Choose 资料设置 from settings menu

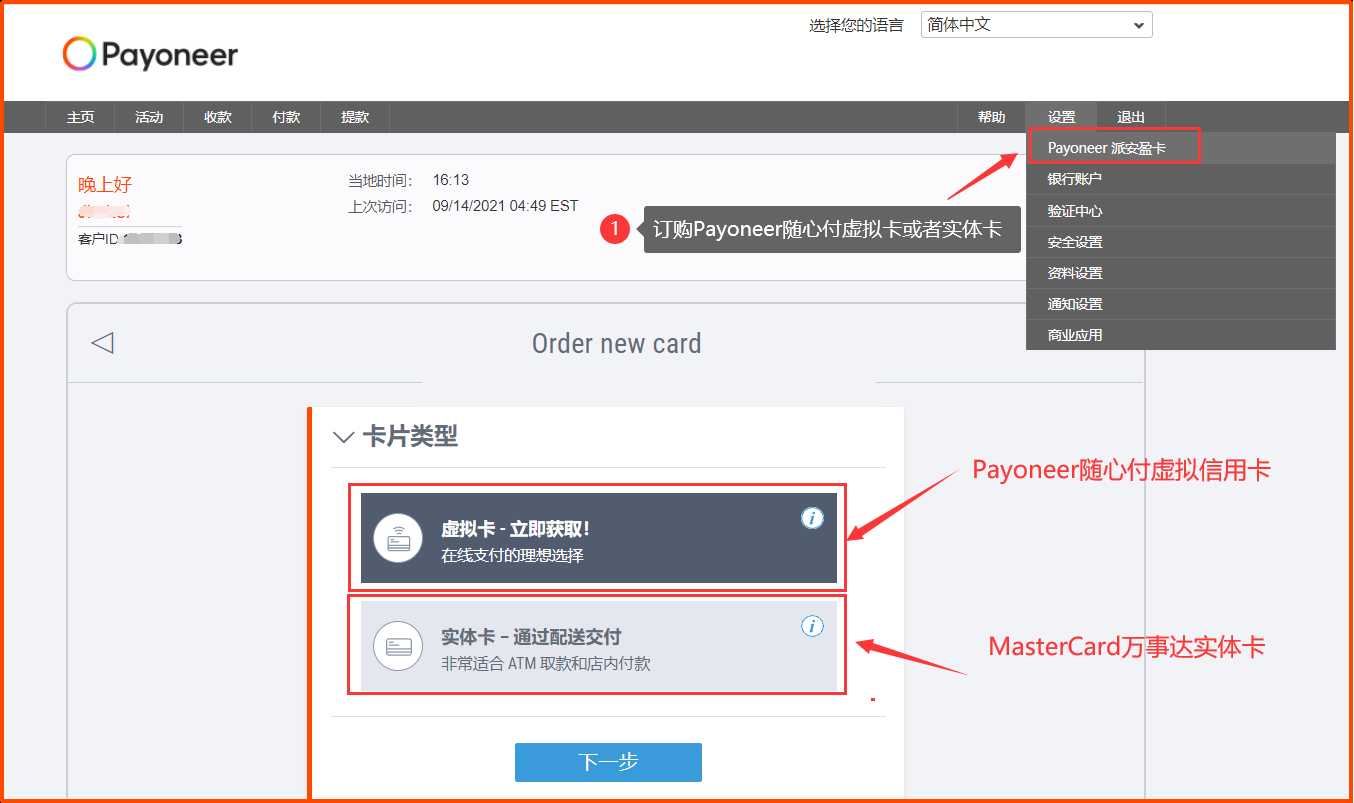point(1181,273)
